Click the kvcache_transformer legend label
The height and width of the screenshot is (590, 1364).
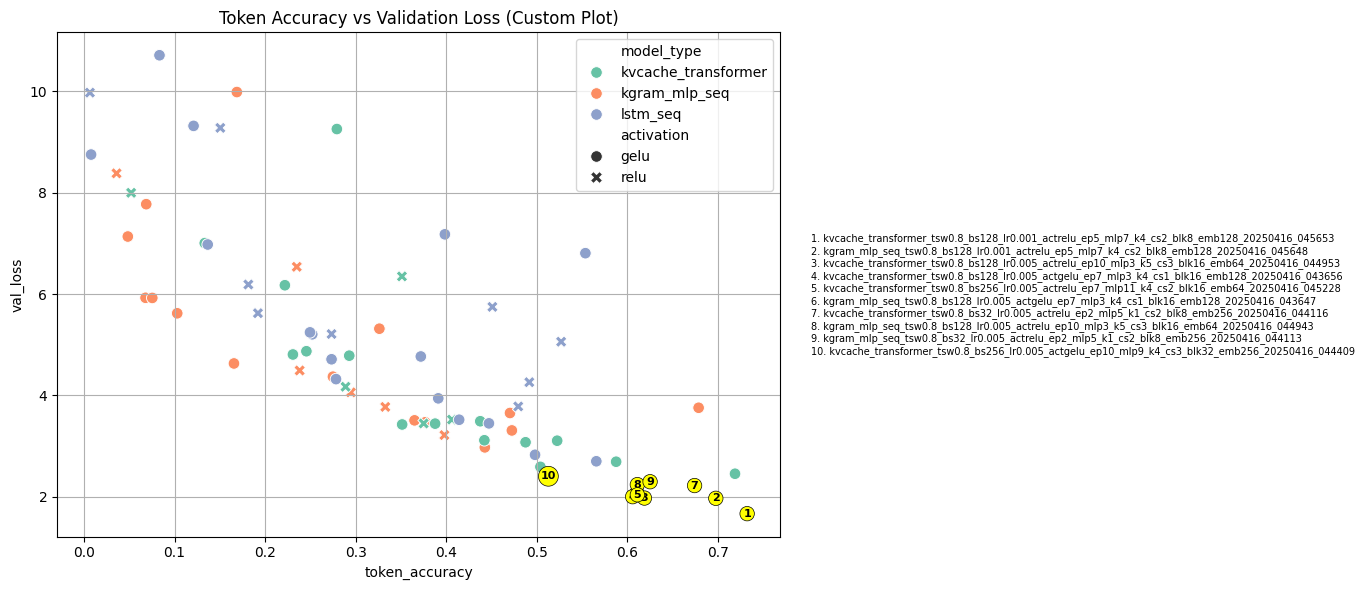click(x=694, y=72)
